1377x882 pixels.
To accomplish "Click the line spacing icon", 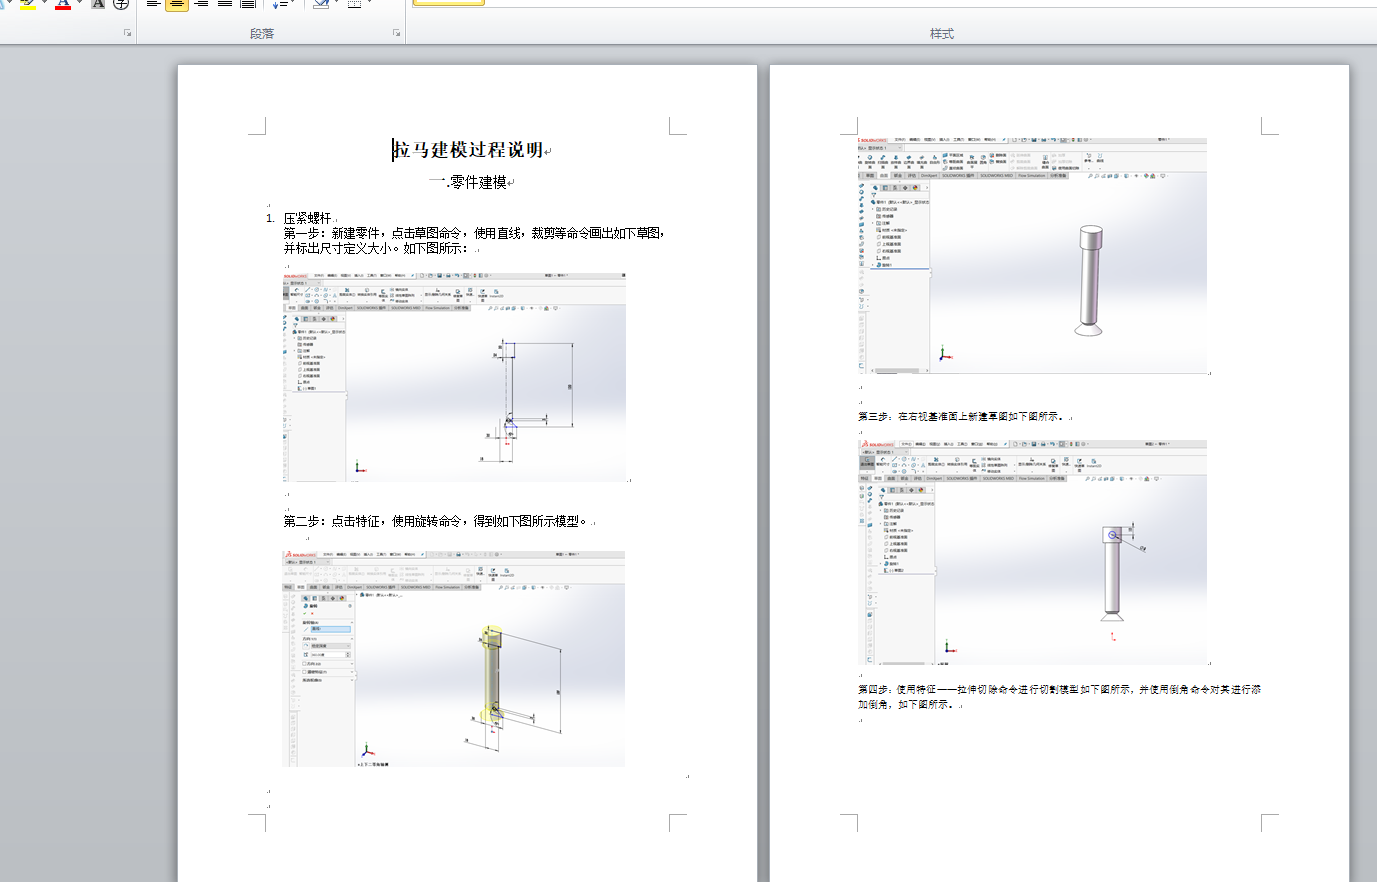I will click(279, 4).
